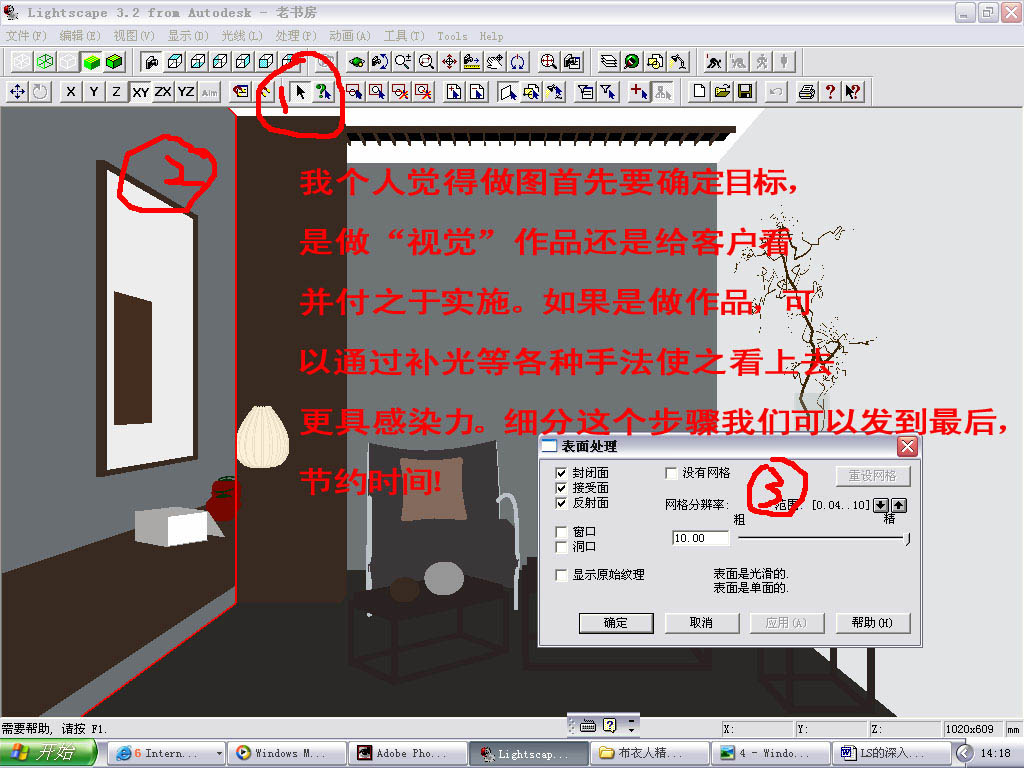
Task: Click the save floppy disk icon
Action: (745, 92)
